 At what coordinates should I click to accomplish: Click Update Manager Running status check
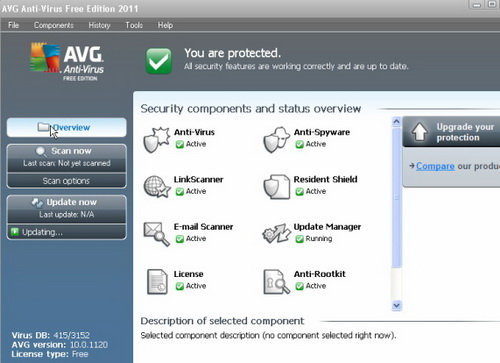[299, 239]
